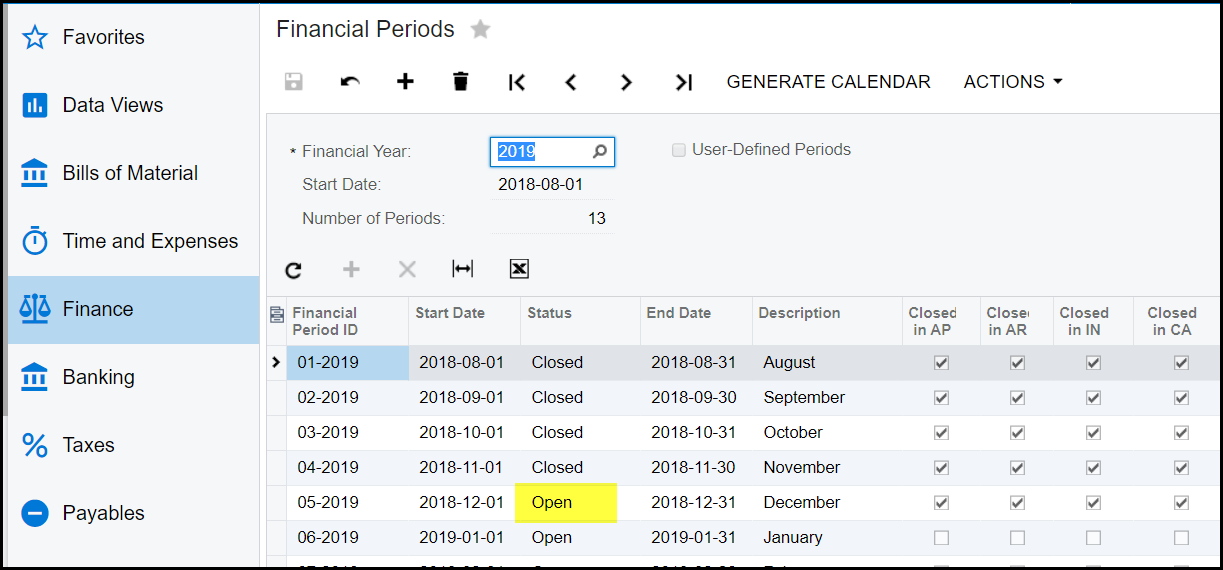The image size is (1223, 570).
Task: Expand row 01-2019 using the arrow indicator
Action: point(276,362)
